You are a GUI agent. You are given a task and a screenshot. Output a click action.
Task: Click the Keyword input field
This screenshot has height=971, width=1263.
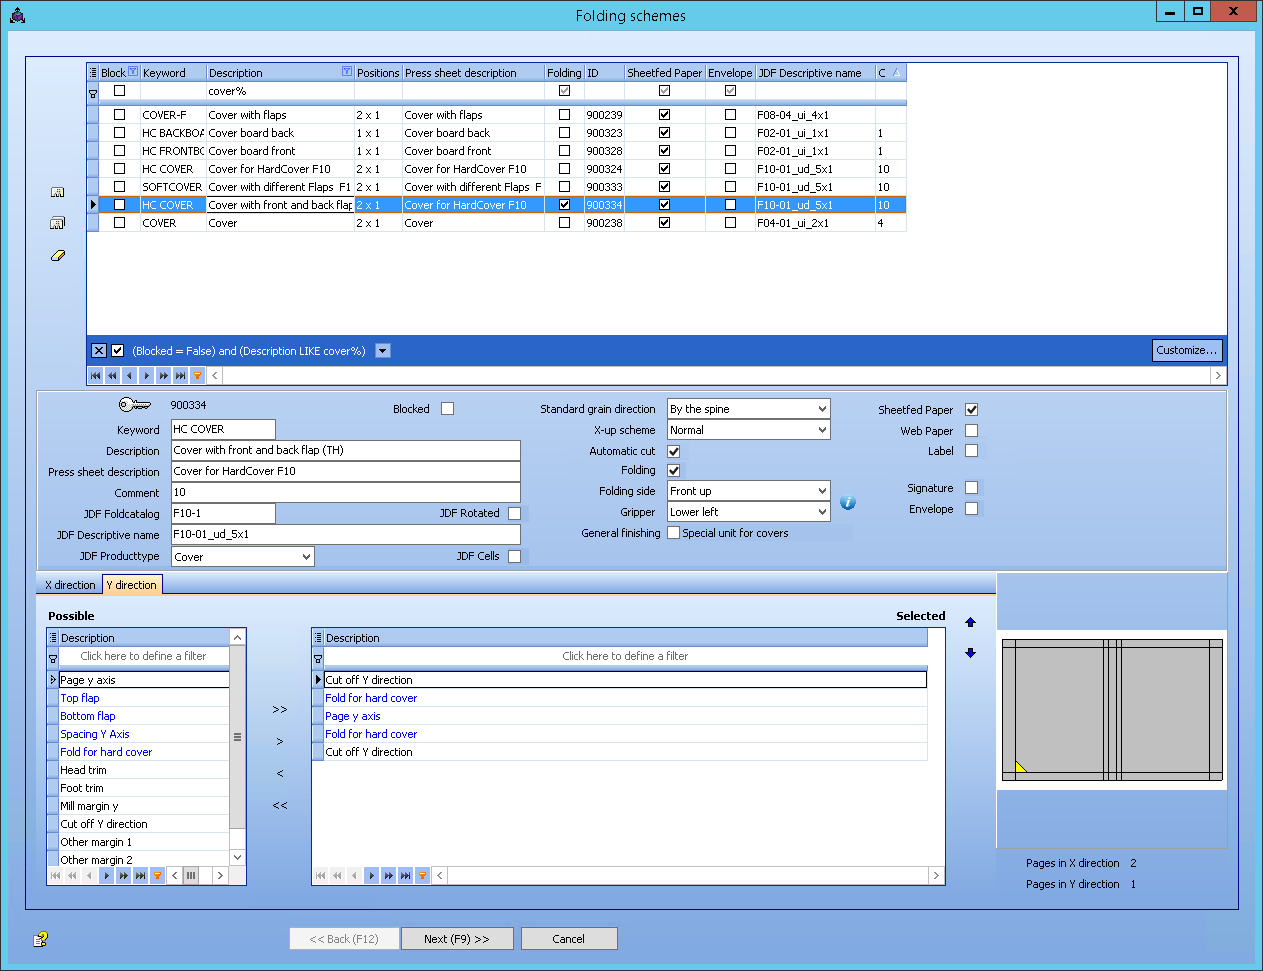[x=223, y=429]
